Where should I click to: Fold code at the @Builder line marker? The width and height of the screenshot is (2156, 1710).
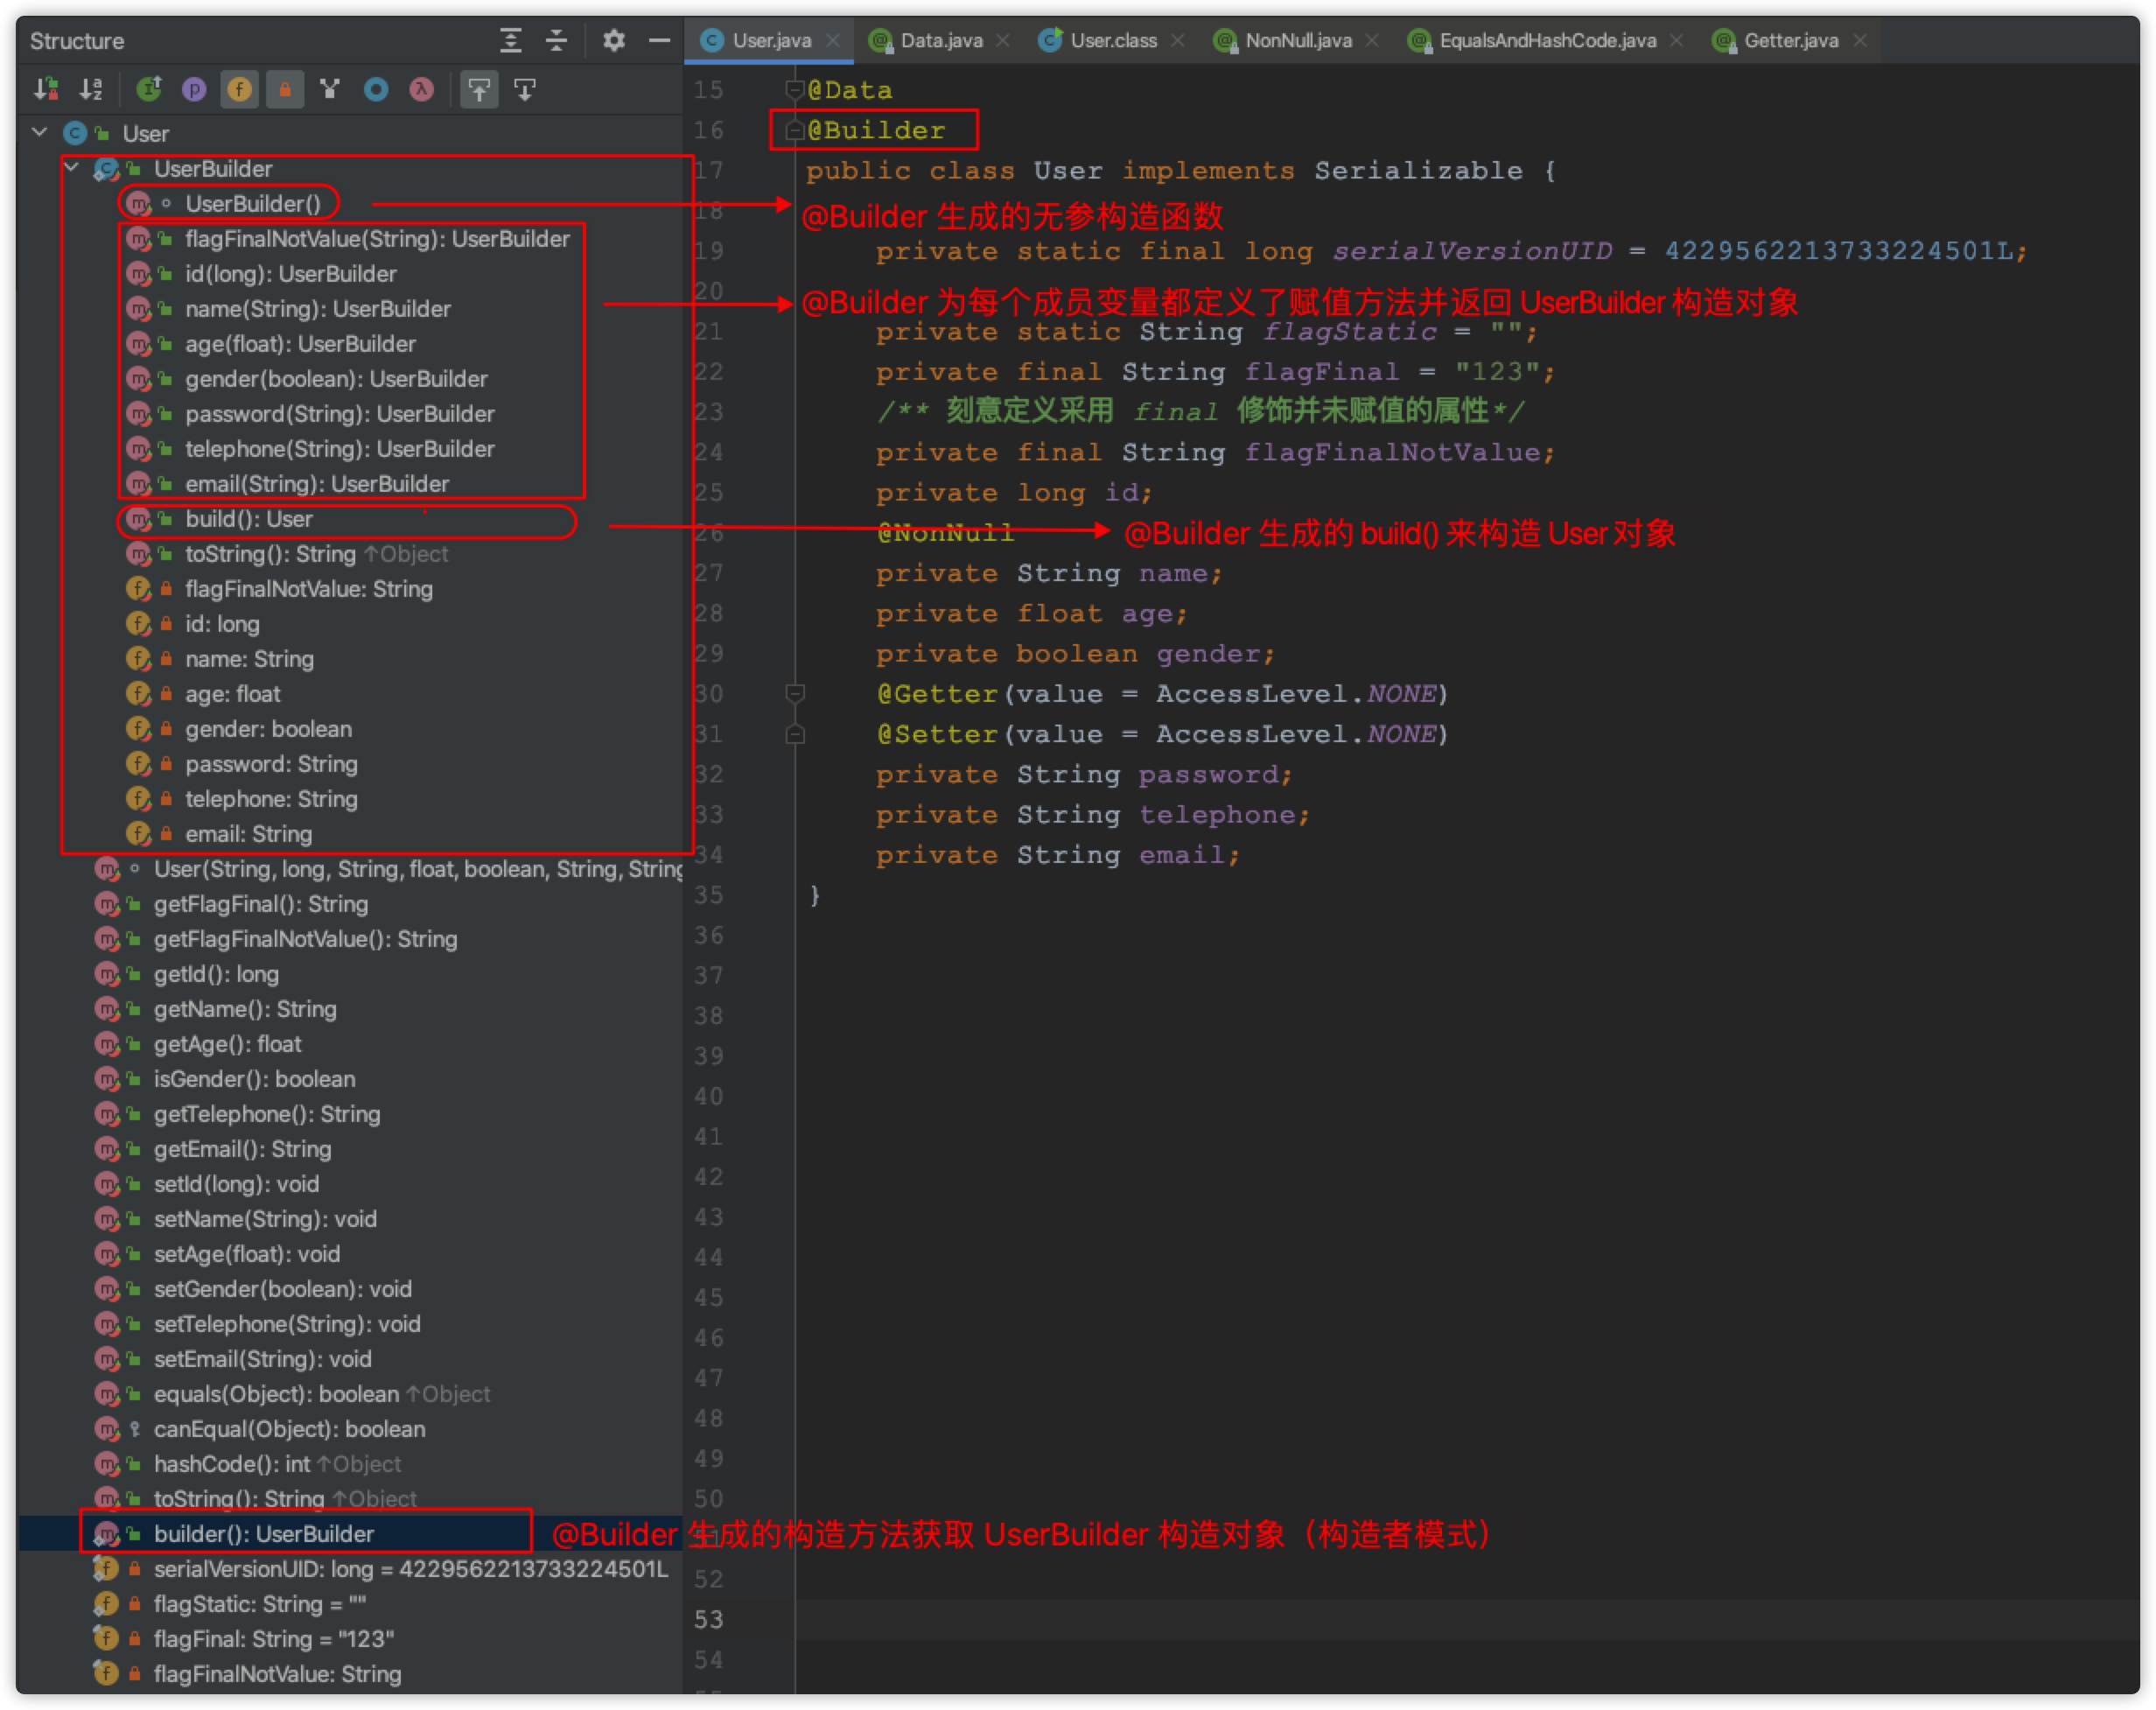(x=795, y=130)
